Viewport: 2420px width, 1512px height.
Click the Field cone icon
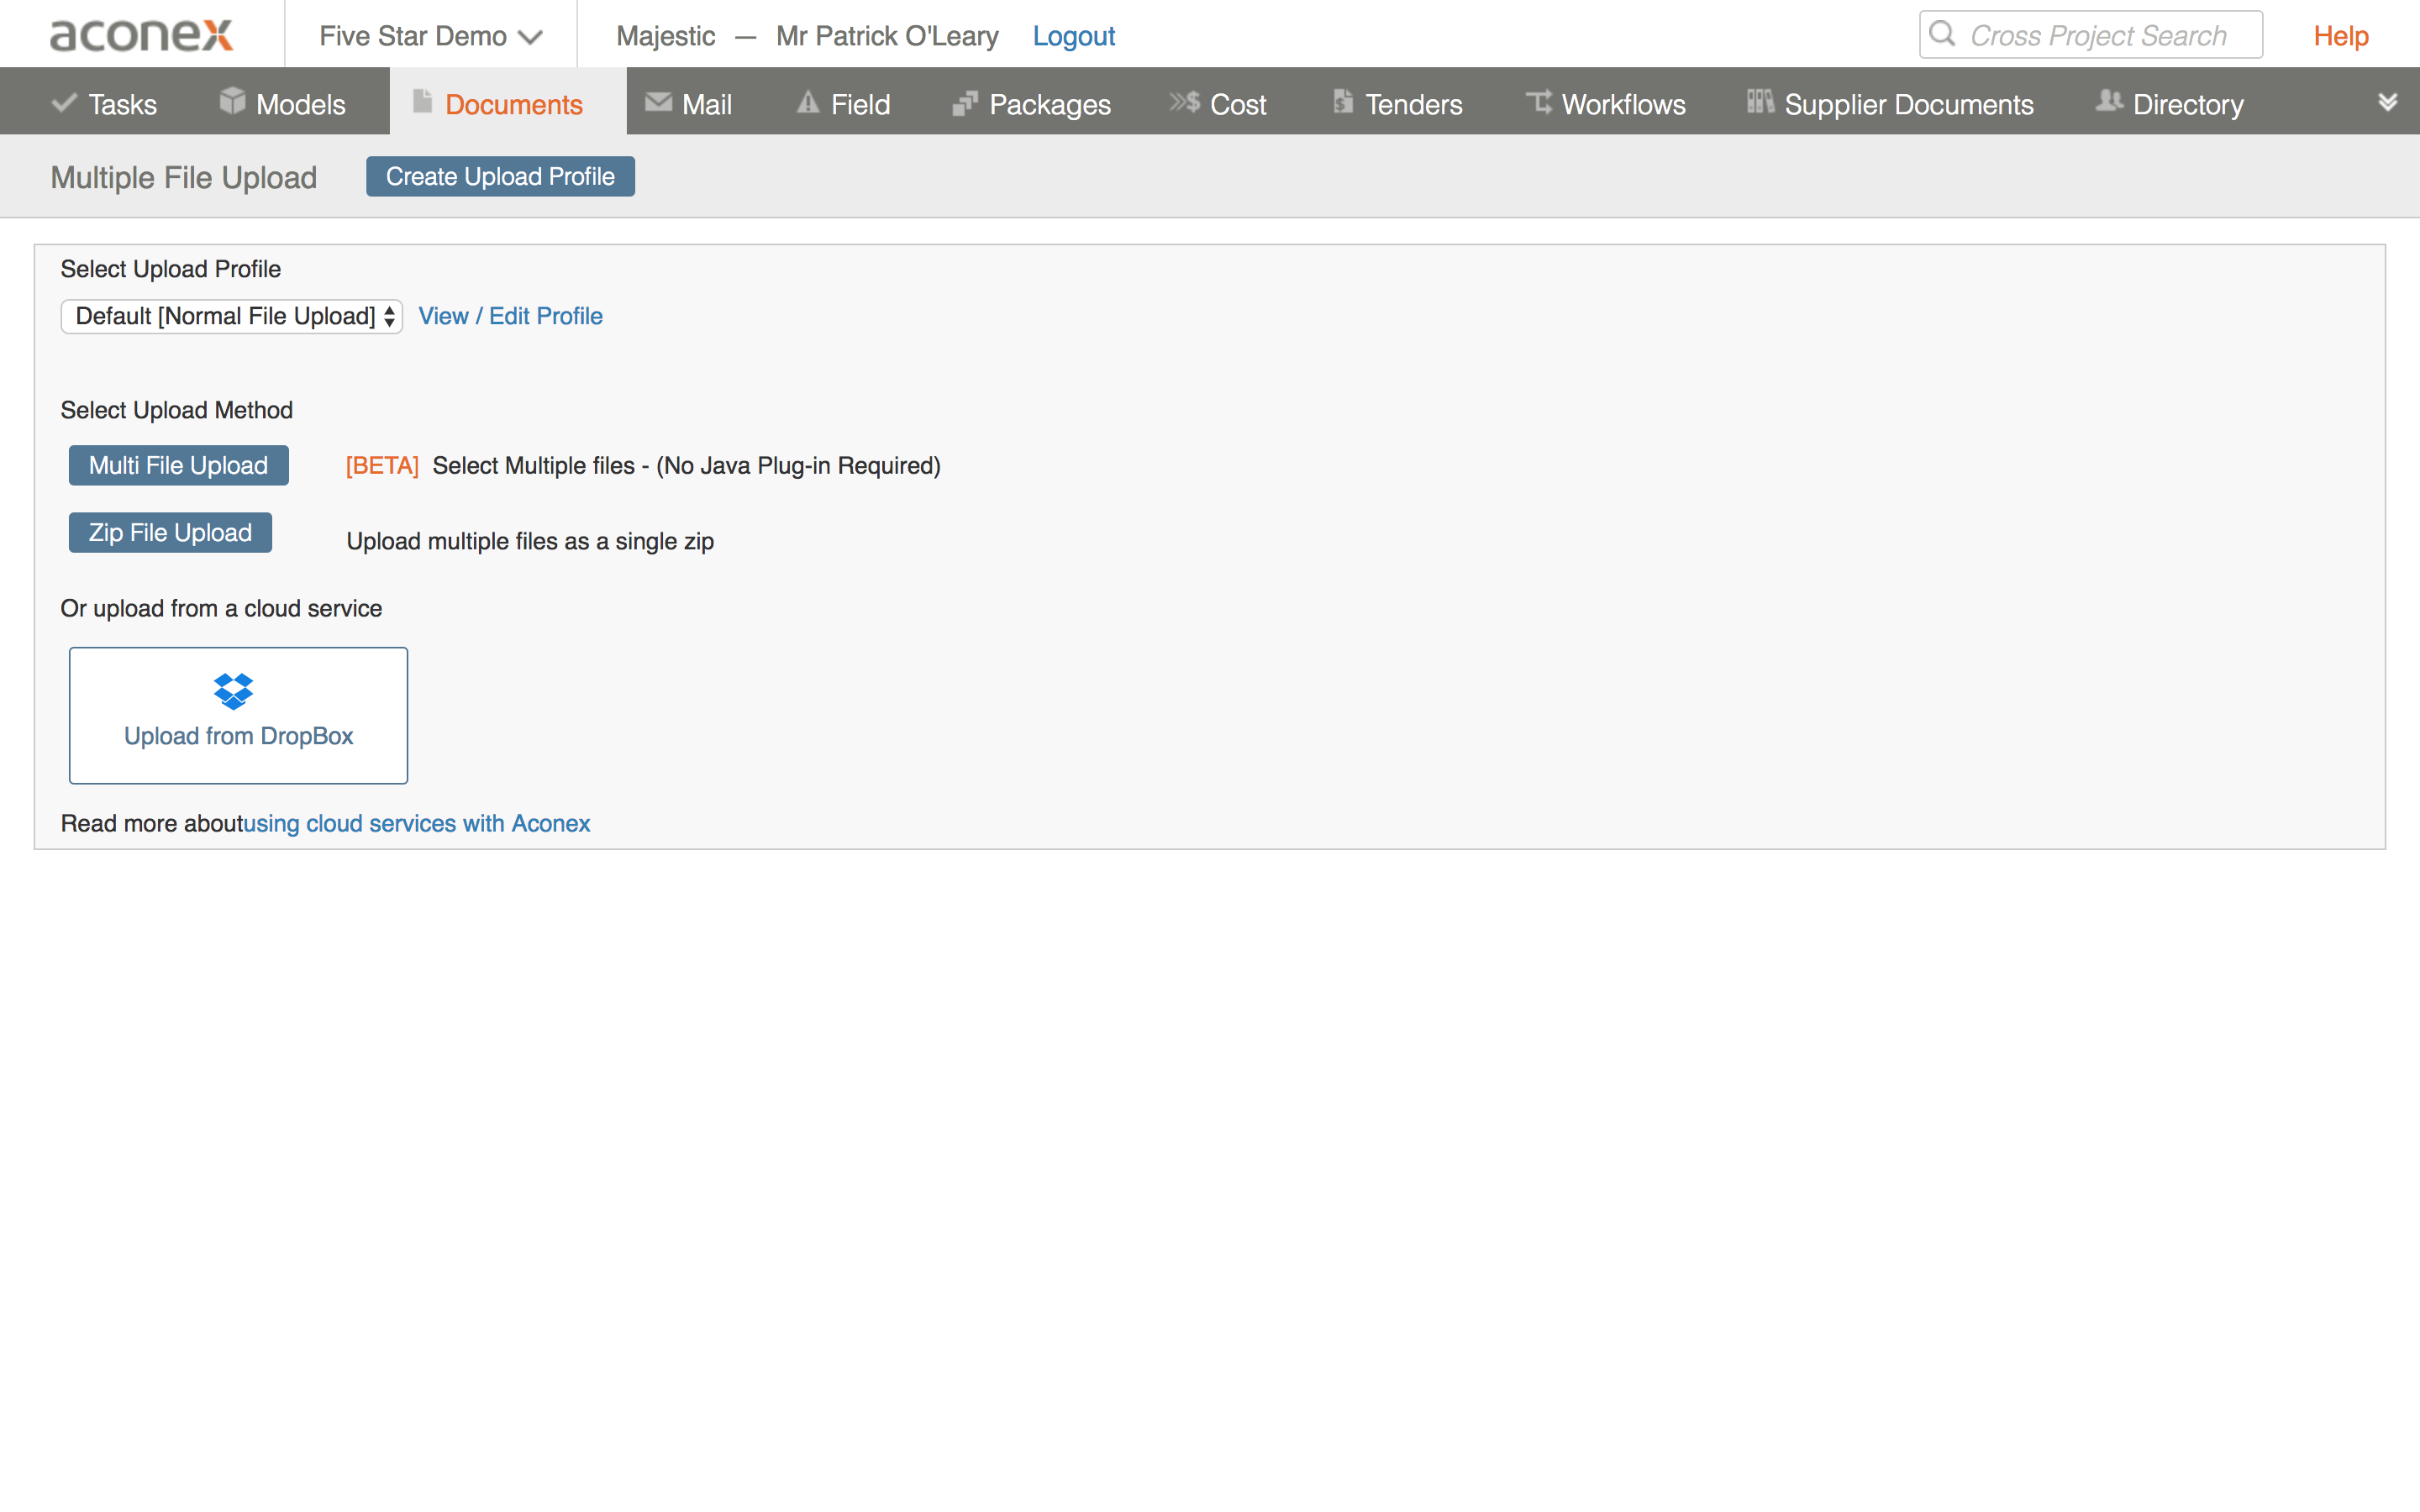tap(808, 102)
